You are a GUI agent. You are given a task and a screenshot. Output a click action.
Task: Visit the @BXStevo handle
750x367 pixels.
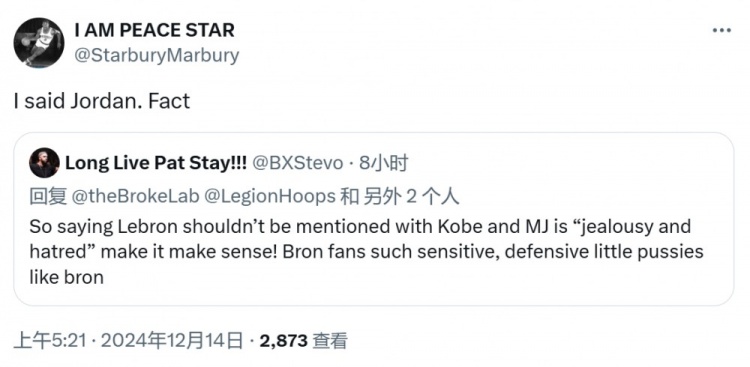(298, 164)
